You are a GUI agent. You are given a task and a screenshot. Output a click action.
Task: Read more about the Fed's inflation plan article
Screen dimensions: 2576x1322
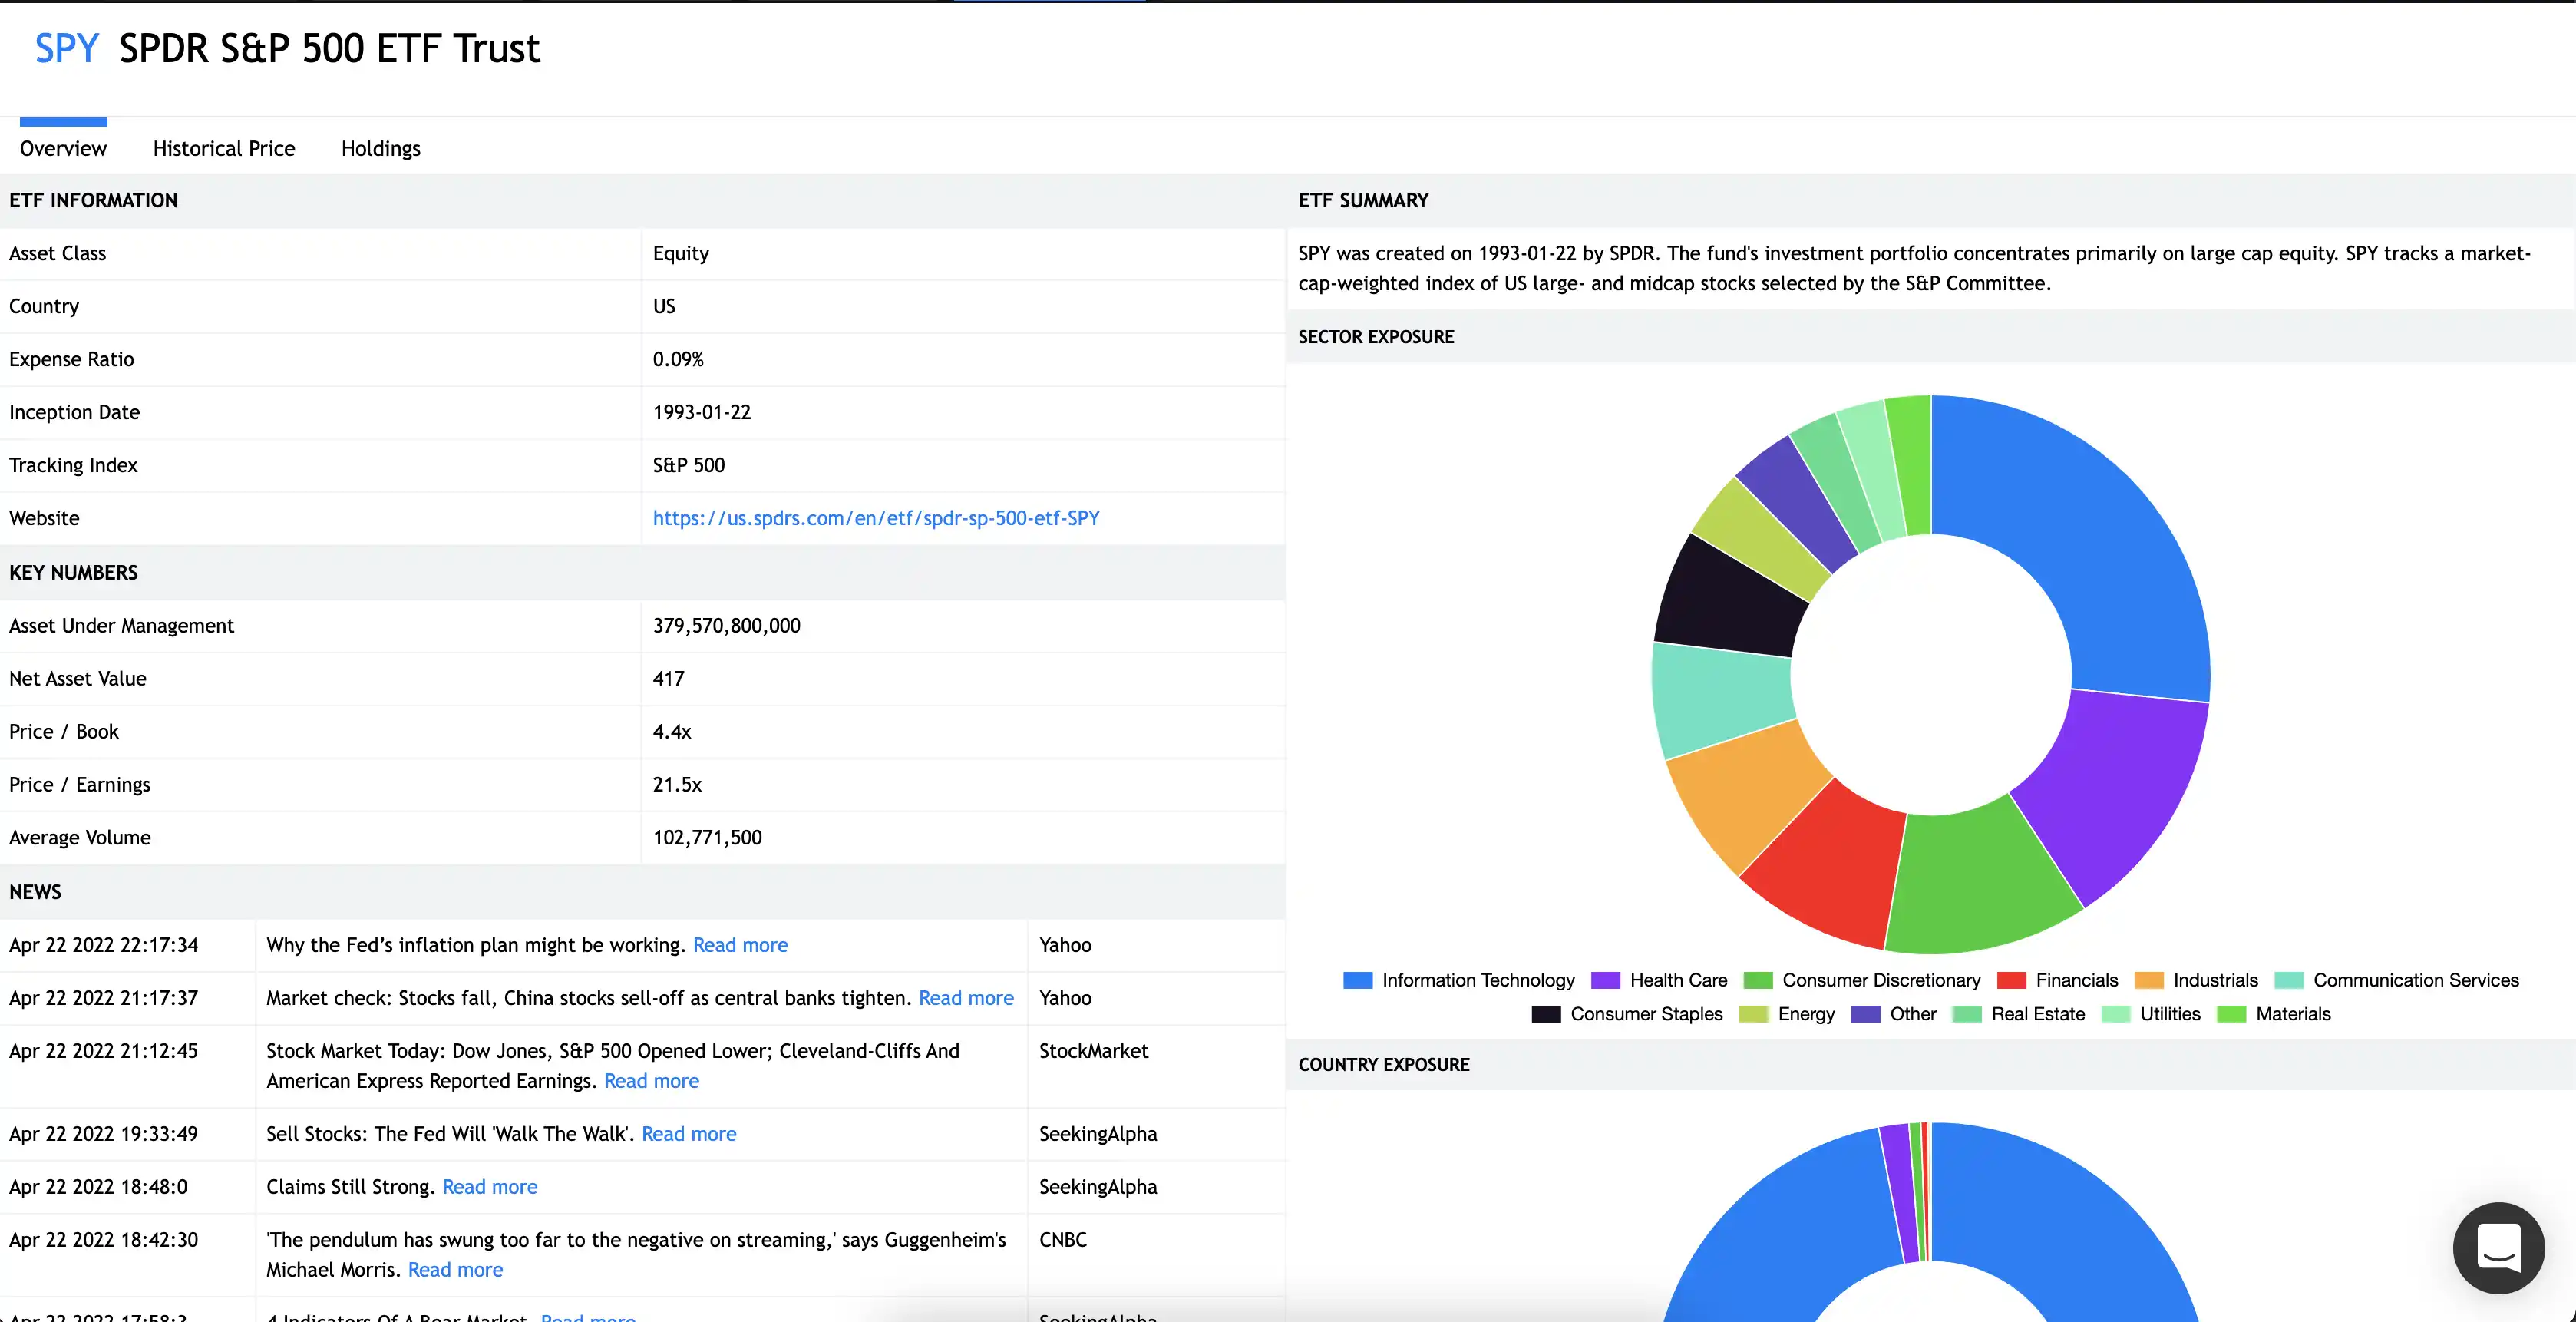[740, 944]
